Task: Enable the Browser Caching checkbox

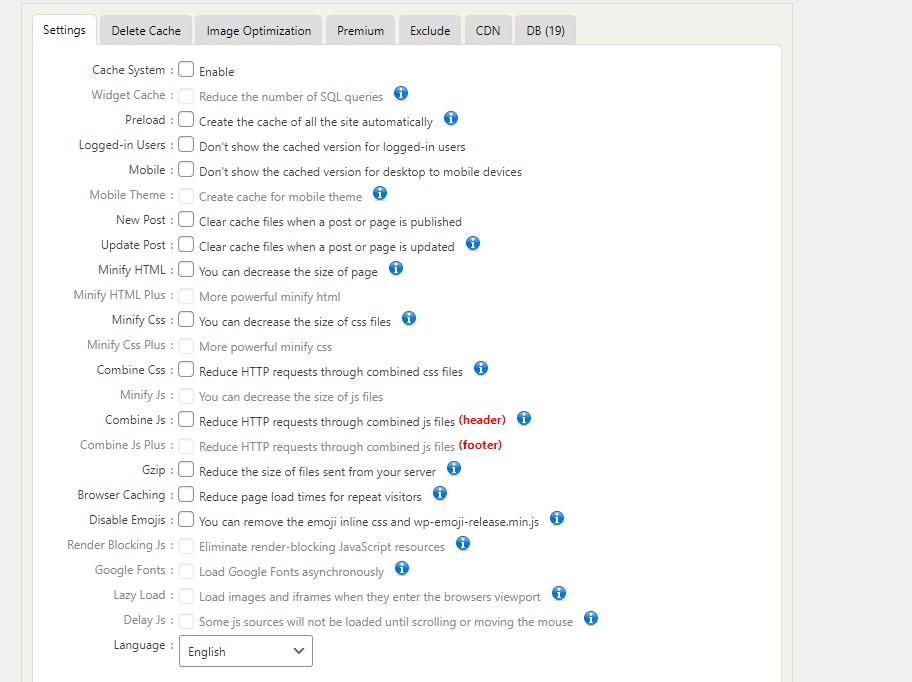Action: coord(186,494)
